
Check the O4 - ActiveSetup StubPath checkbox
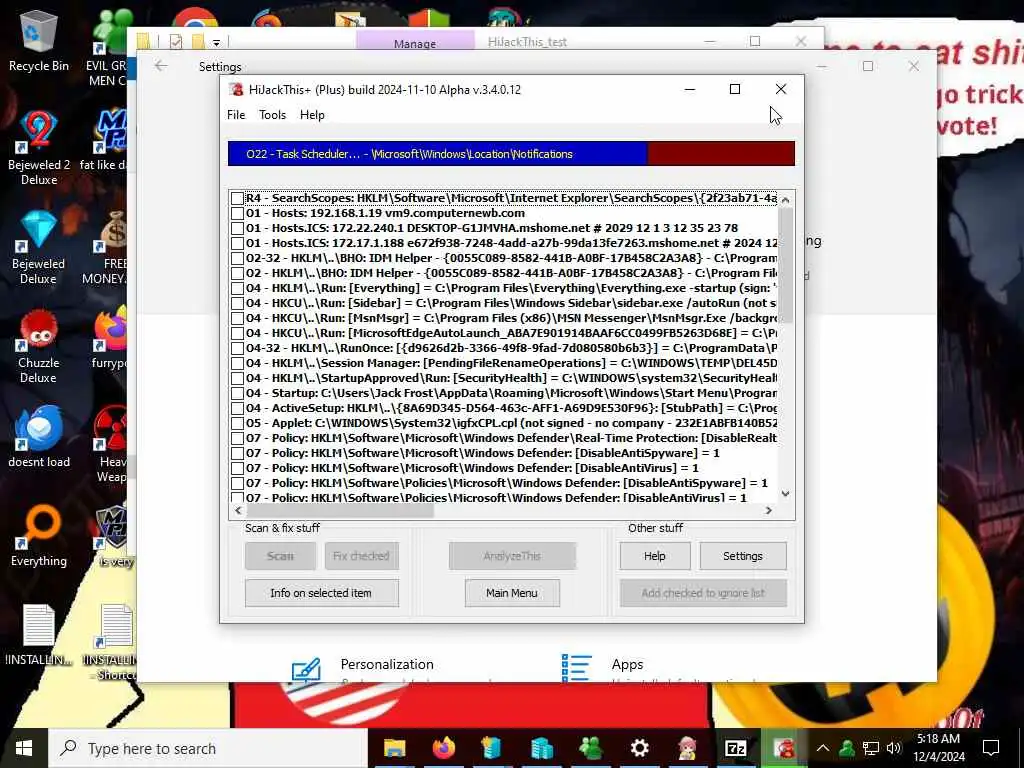click(x=237, y=408)
